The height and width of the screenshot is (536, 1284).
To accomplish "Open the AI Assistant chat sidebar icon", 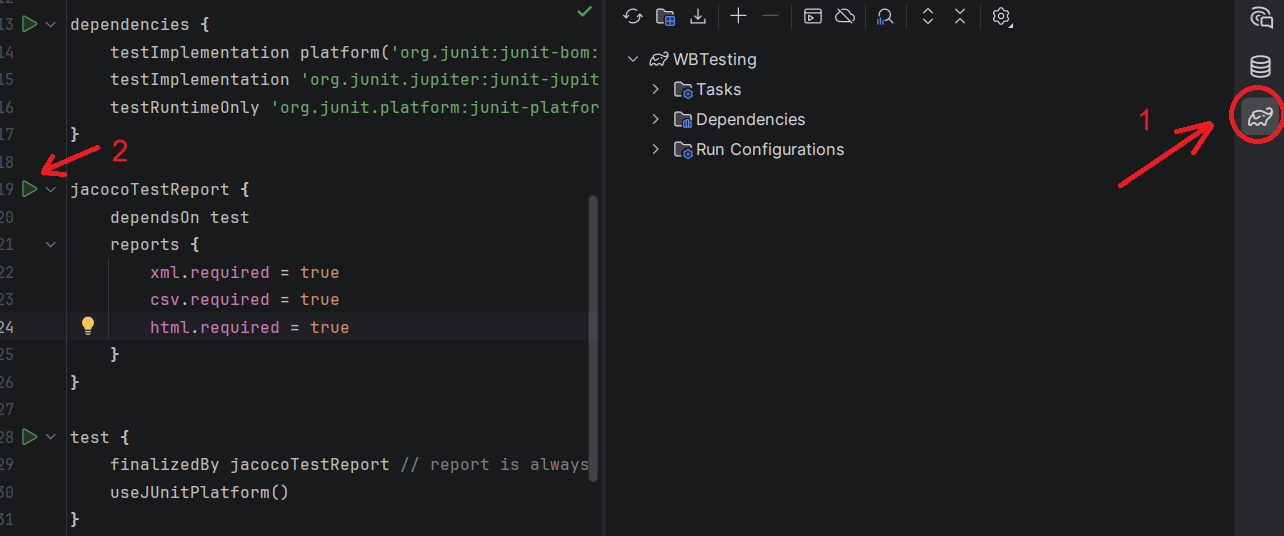I will pos(1260,17).
